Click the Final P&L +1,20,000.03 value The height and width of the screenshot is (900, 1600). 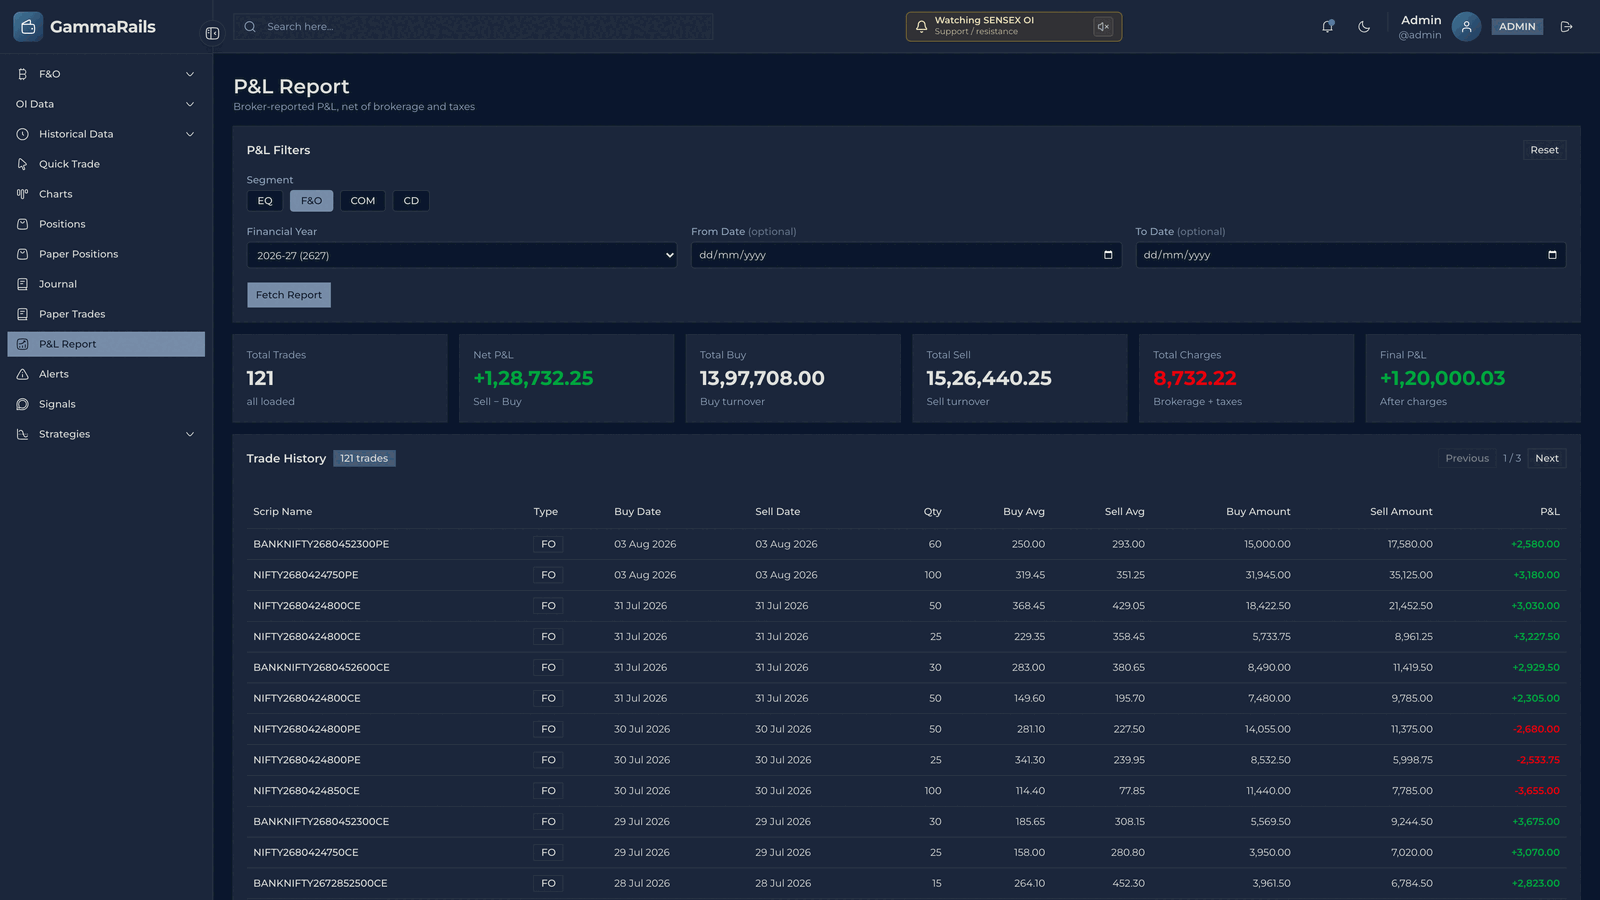pyautogui.click(x=1442, y=378)
